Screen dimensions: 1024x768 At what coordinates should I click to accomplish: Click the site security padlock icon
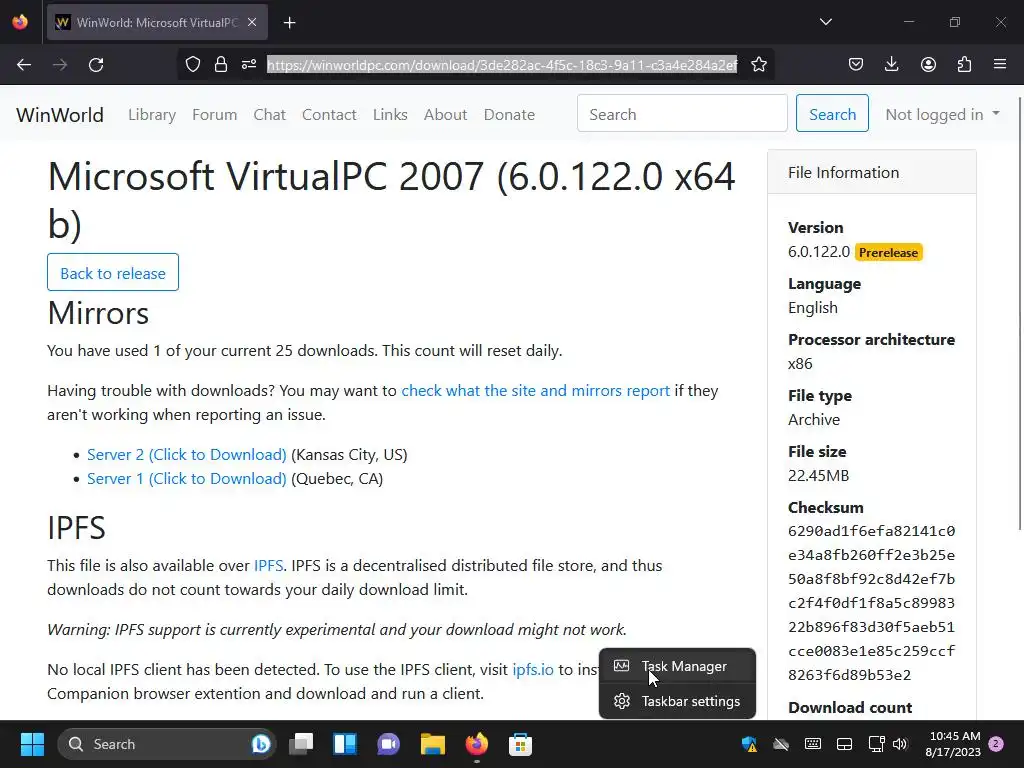221,65
